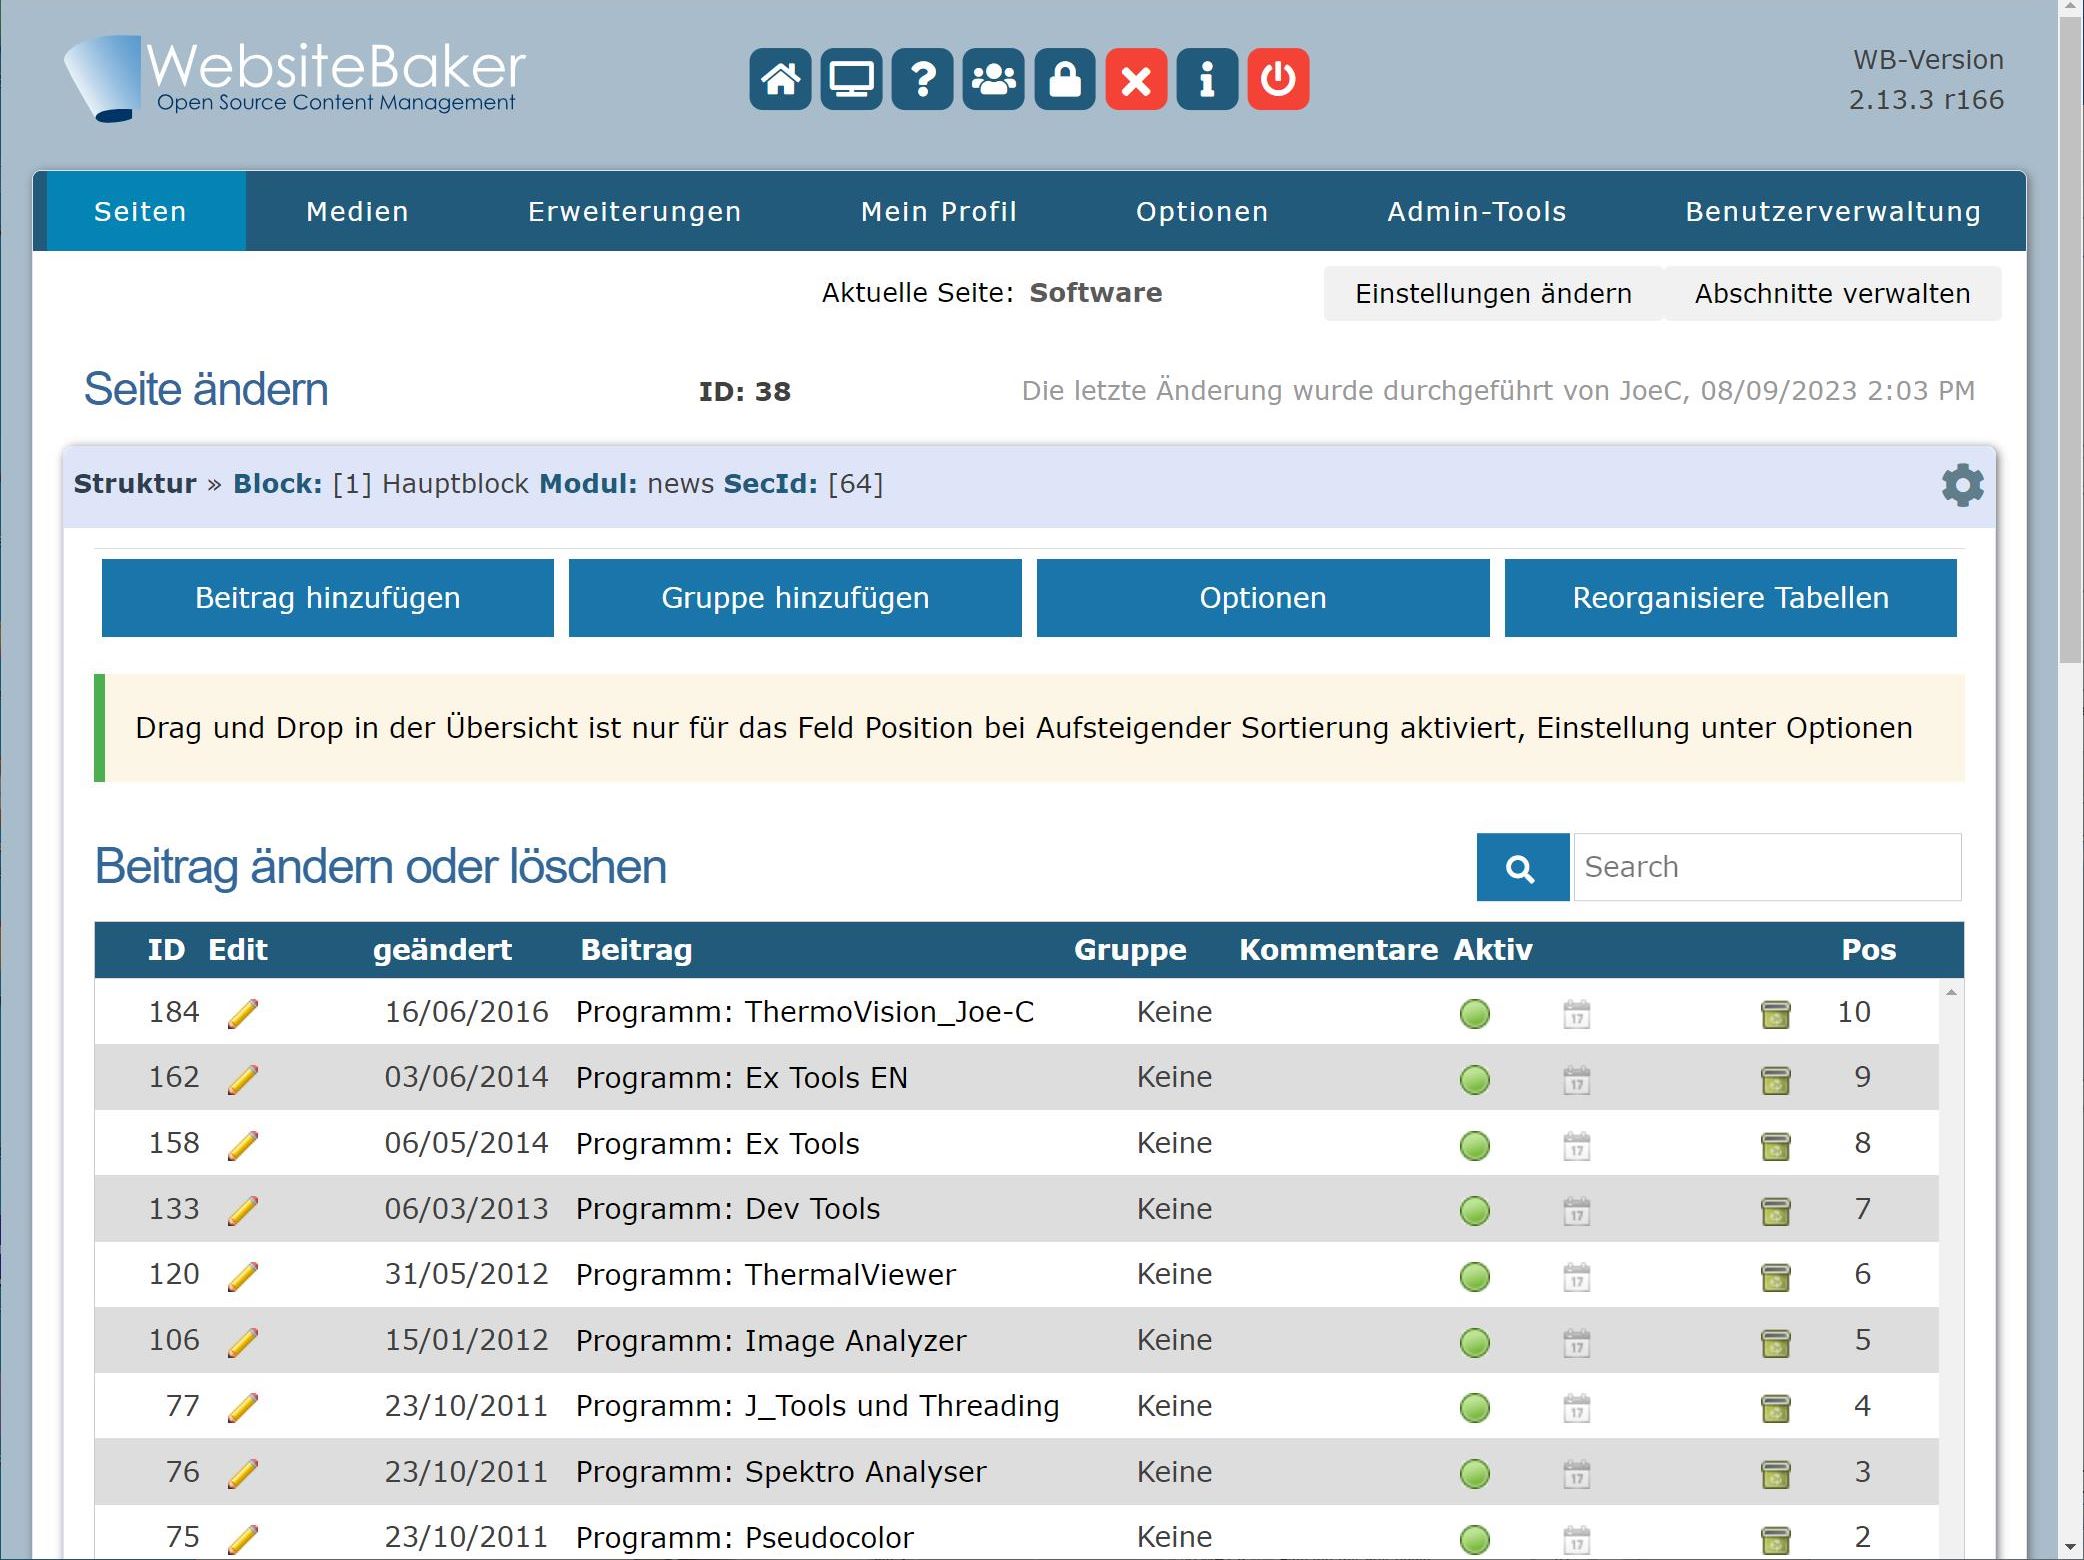Edit post 184 with pencil icon
2084x1560 pixels.
(243, 1013)
